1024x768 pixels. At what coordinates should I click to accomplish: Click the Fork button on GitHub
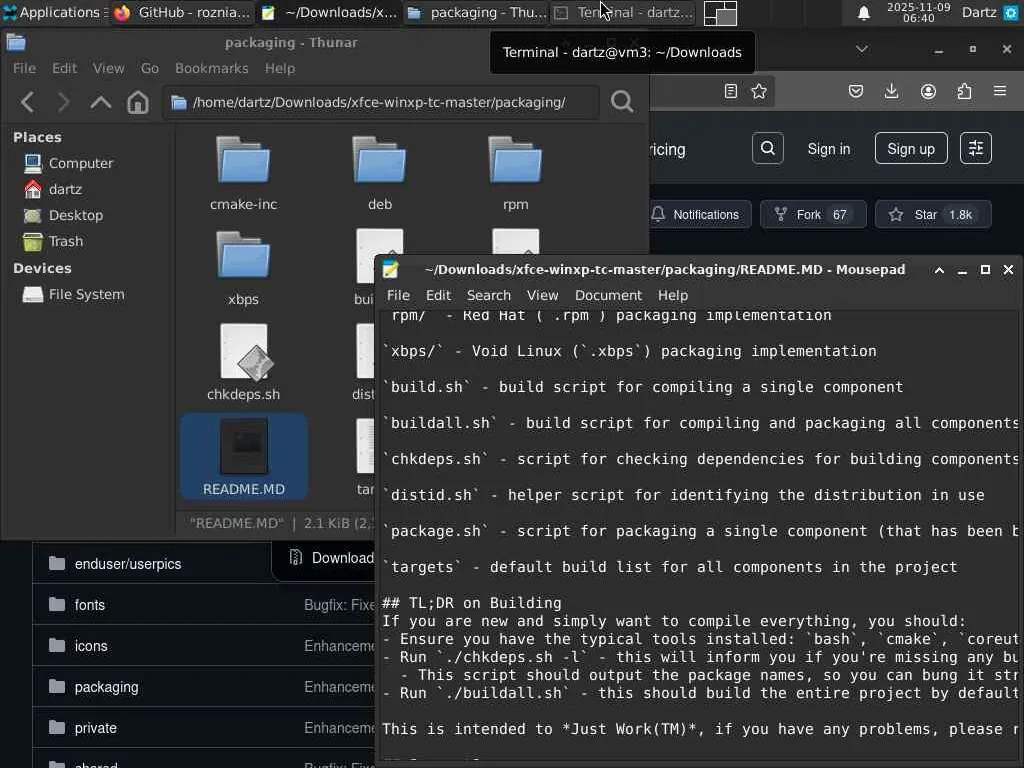[811, 214]
